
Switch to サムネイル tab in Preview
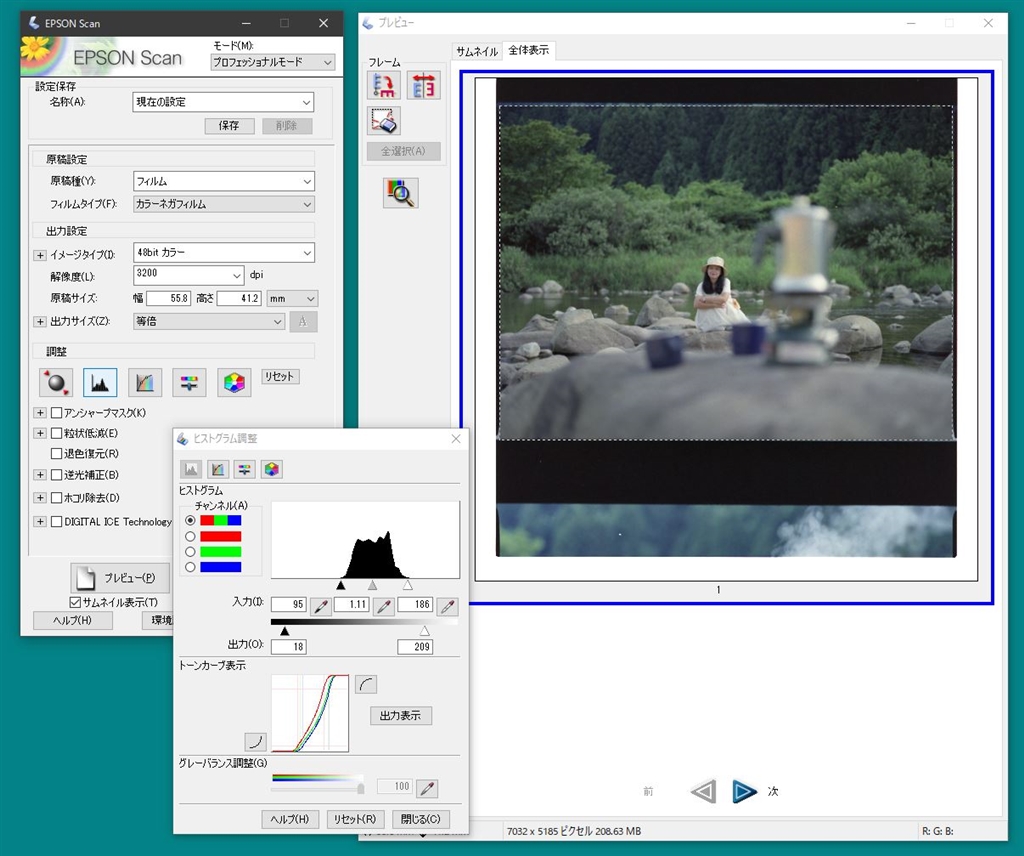point(477,51)
